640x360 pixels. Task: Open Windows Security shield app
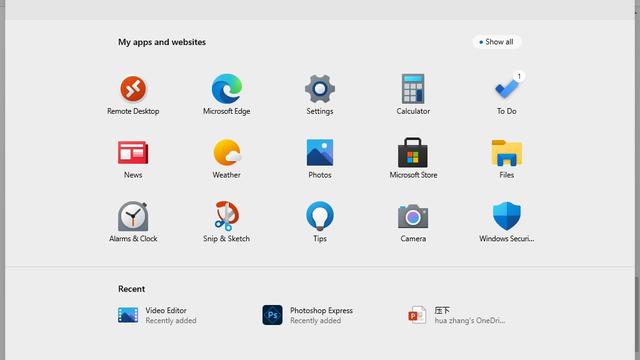point(507,222)
